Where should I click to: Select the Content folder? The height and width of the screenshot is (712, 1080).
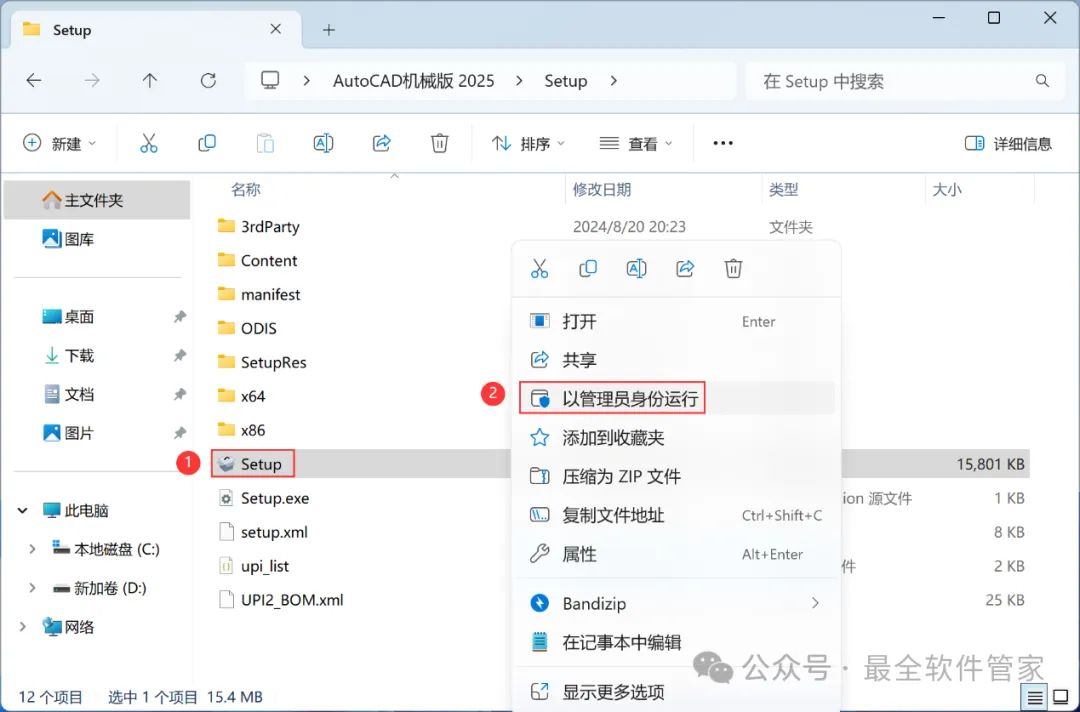(257, 260)
